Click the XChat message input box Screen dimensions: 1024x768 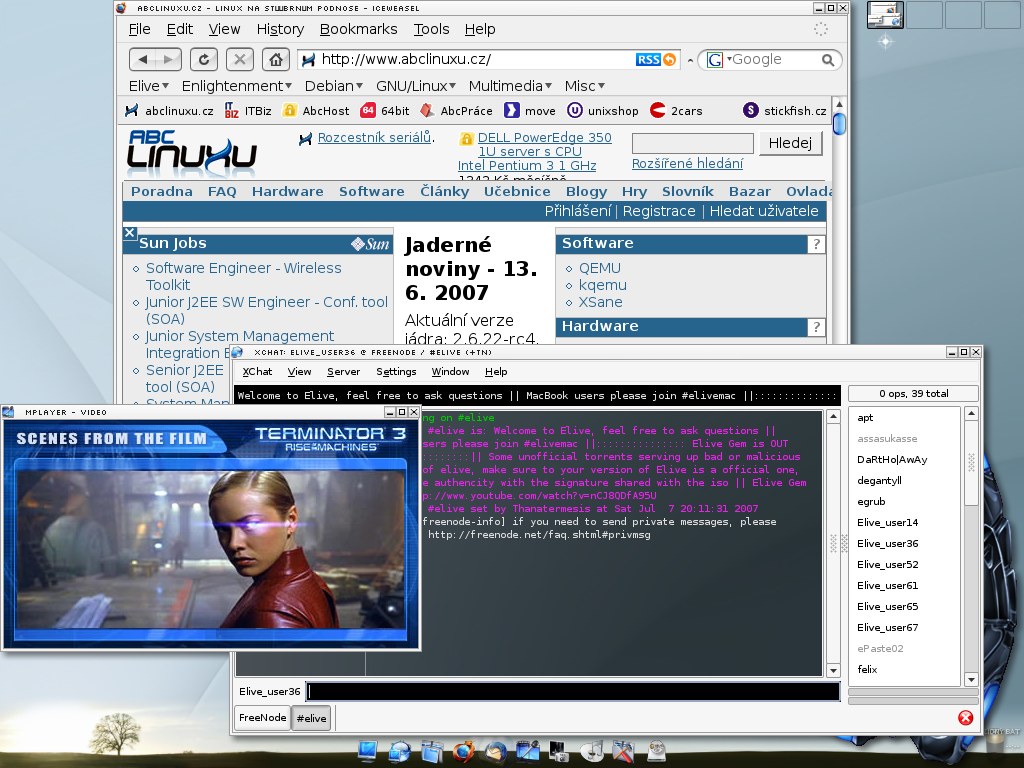(x=573, y=692)
